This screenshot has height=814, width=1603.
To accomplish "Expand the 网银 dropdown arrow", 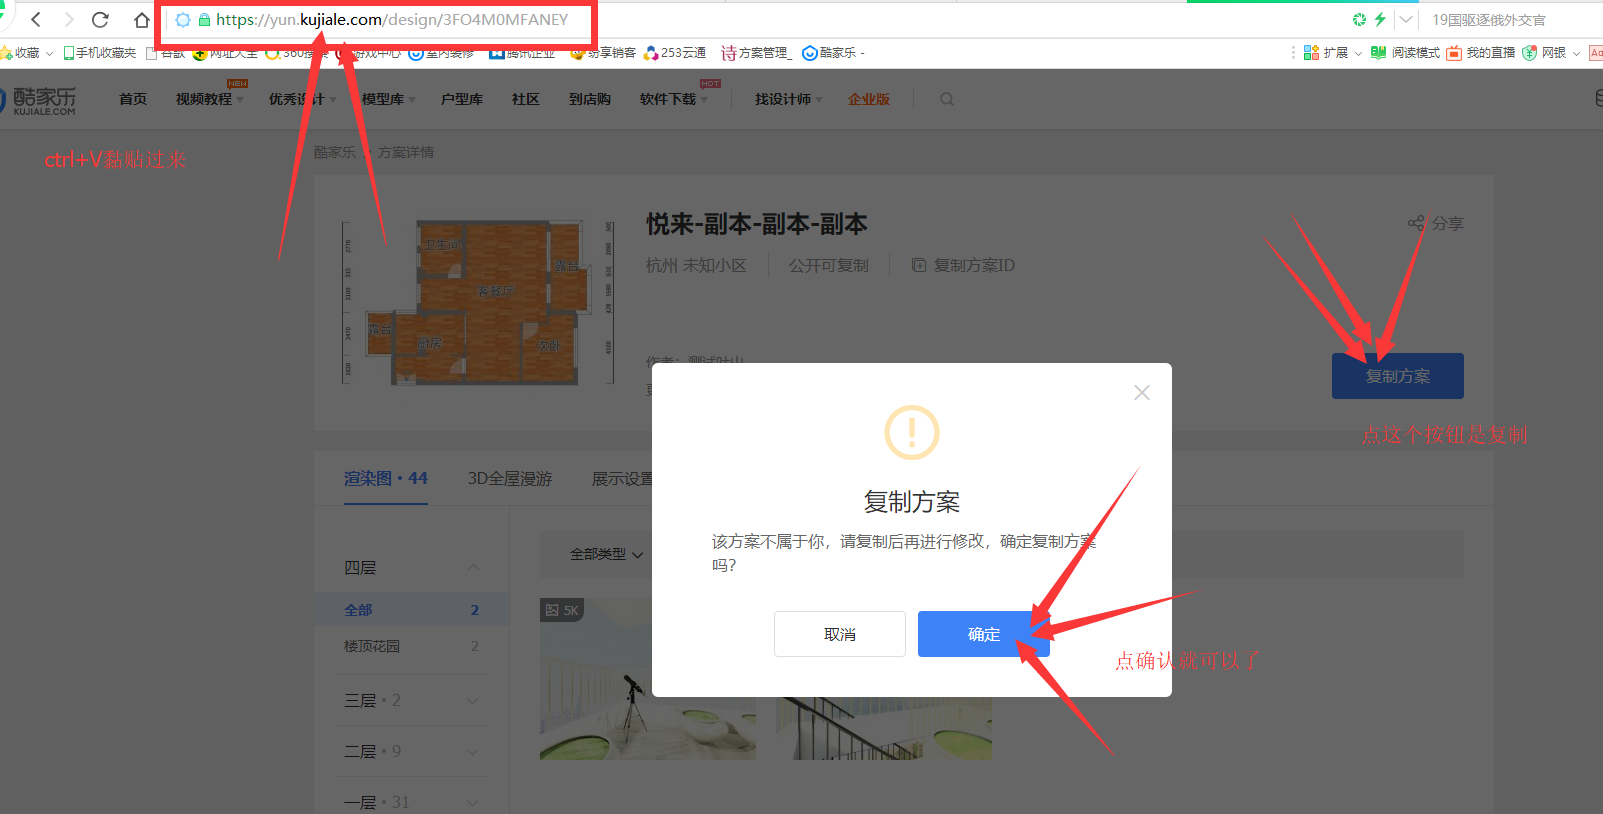I will pyautogui.click(x=1576, y=53).
